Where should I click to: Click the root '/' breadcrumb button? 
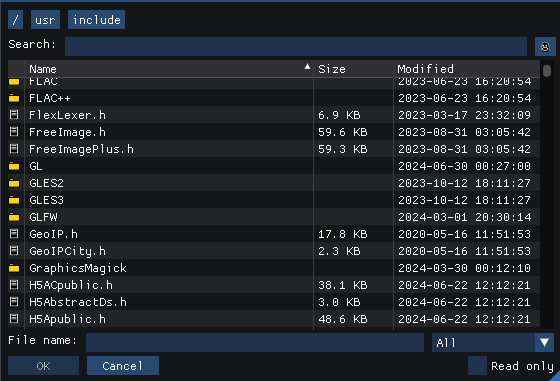click(15, 20)
